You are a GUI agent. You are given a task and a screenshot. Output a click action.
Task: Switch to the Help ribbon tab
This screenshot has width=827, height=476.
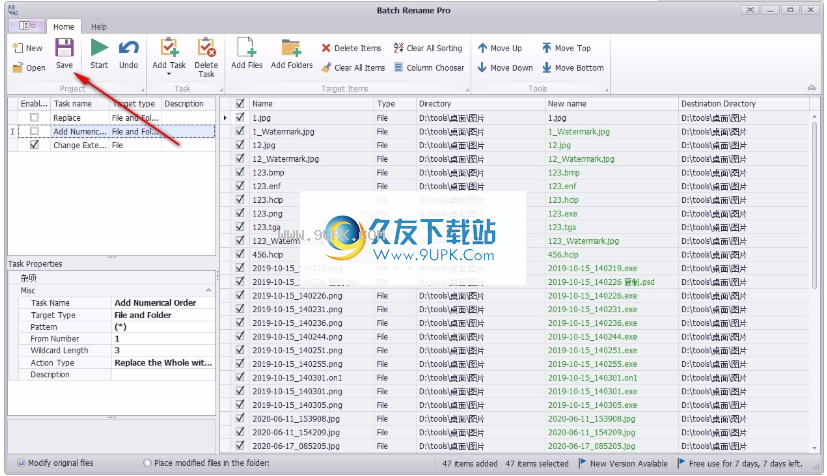pyautogui.click(x=99, y=26)
